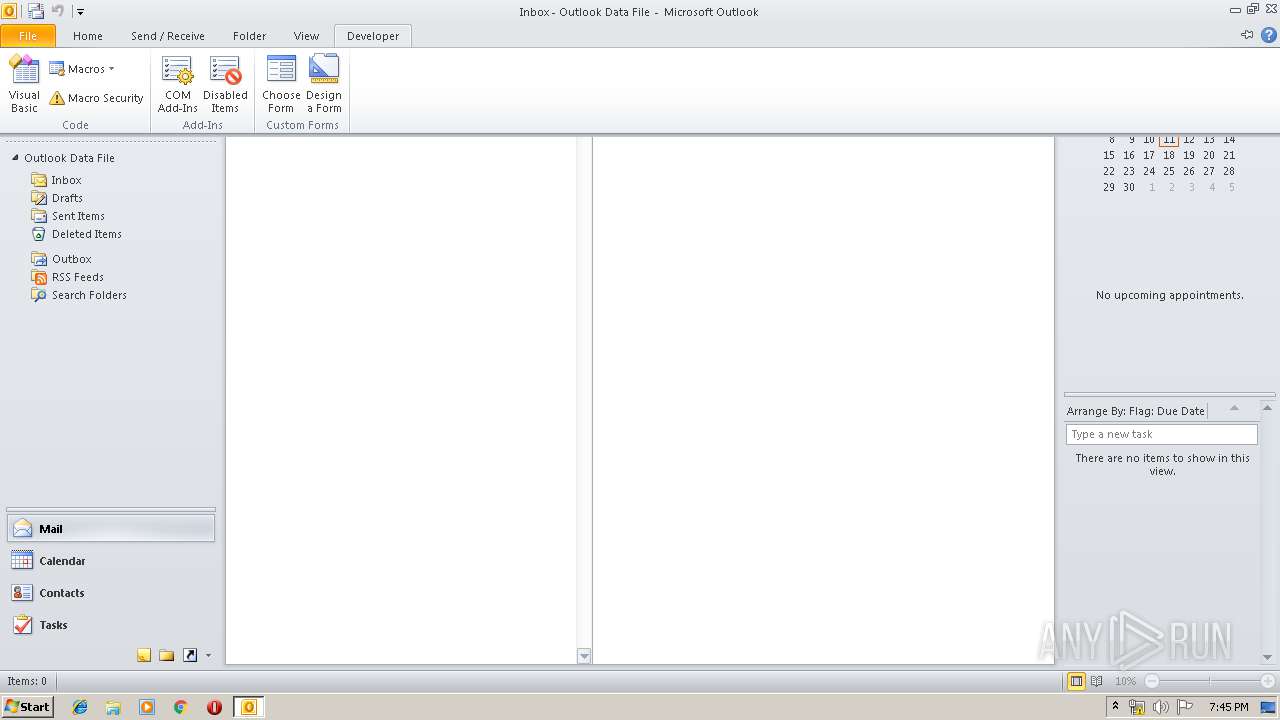The width and height of the screenshot is (1280, 720).
Task: Show hidden system tray icons
Action: 1115,706
